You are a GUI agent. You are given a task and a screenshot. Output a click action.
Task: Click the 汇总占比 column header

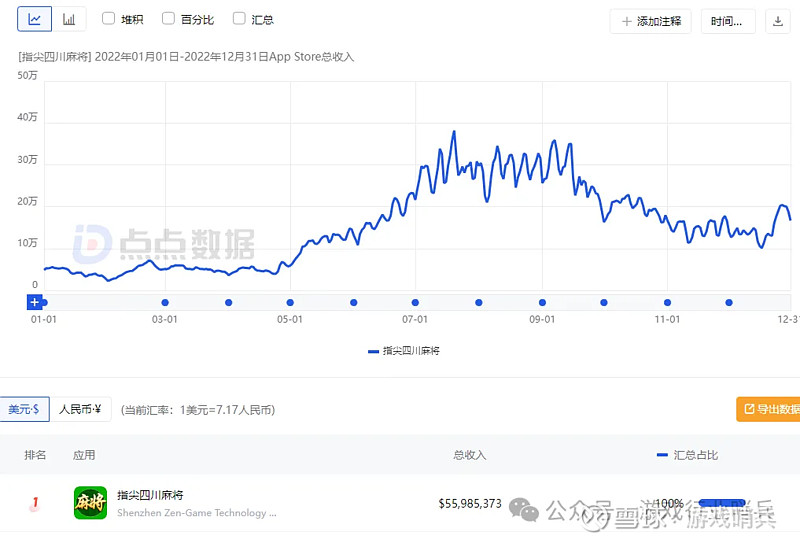click(687, 455)
